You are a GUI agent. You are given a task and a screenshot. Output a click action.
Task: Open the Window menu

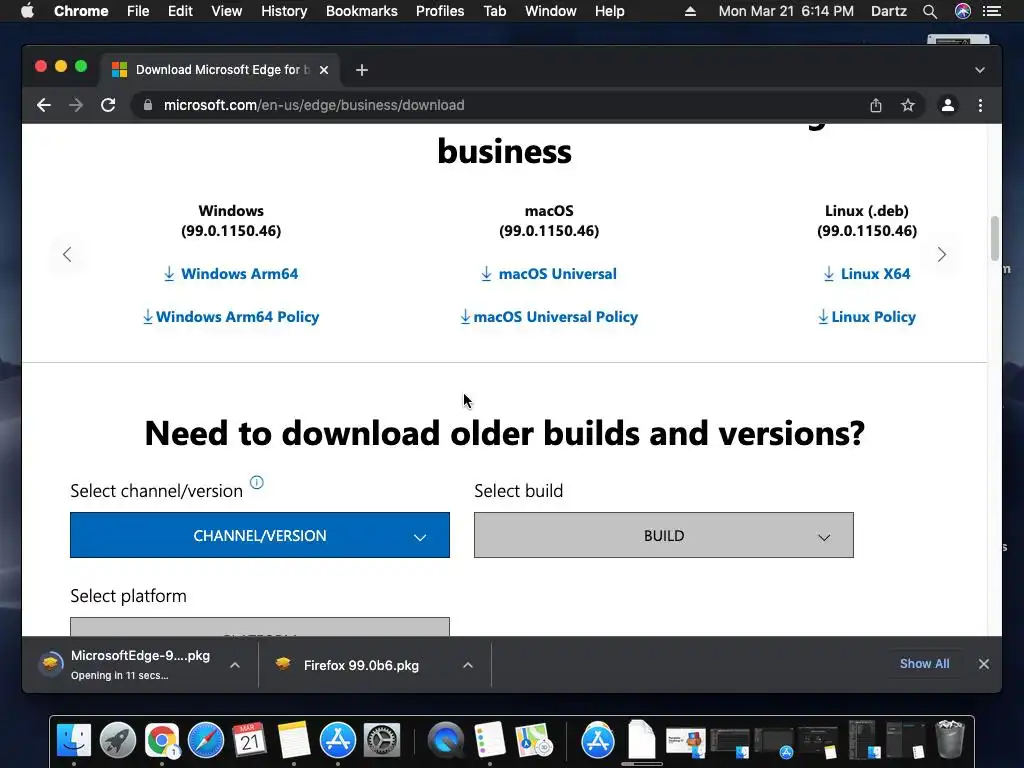551,11
